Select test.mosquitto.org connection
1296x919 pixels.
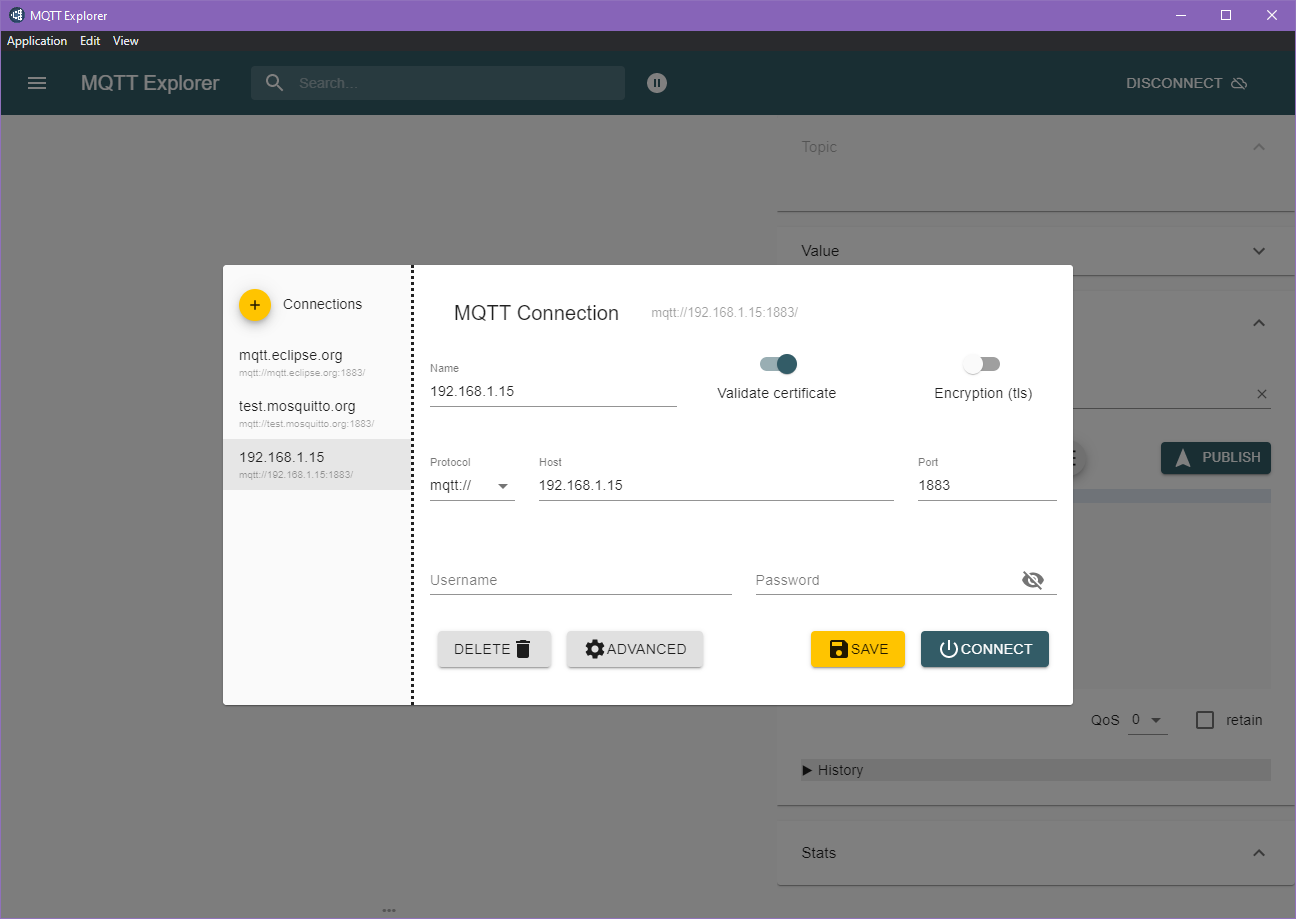317,414
